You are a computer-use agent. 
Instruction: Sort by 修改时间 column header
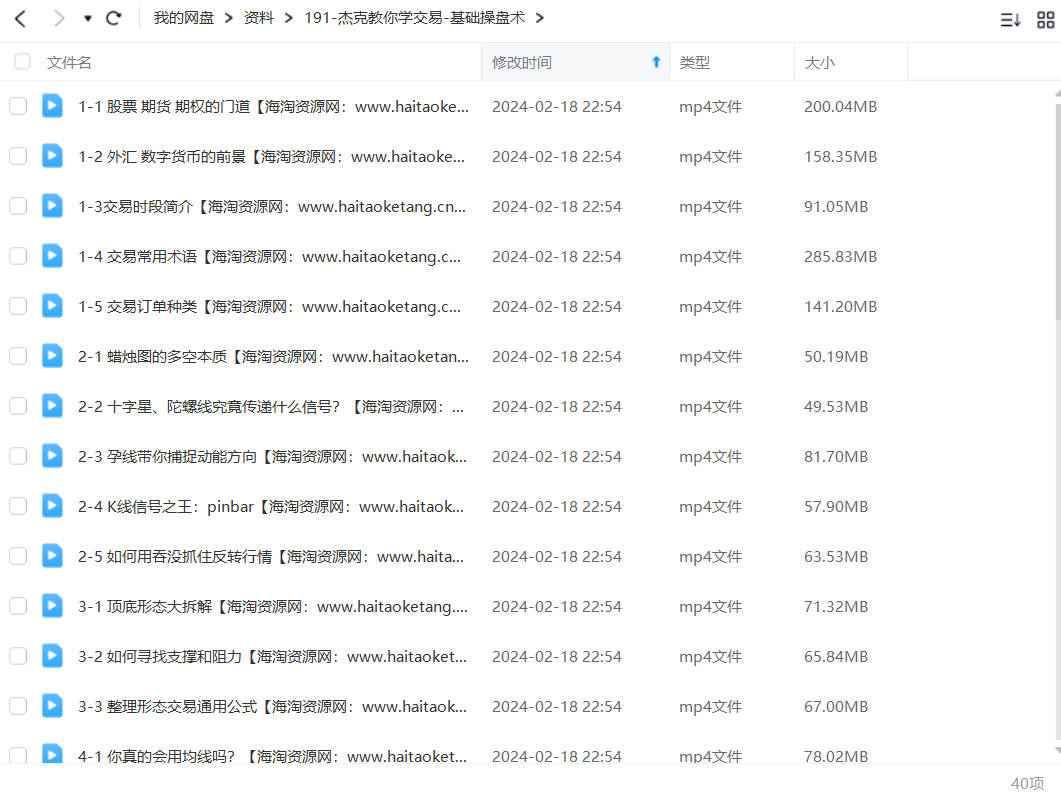pyautogui.click(x=521, y=62)
